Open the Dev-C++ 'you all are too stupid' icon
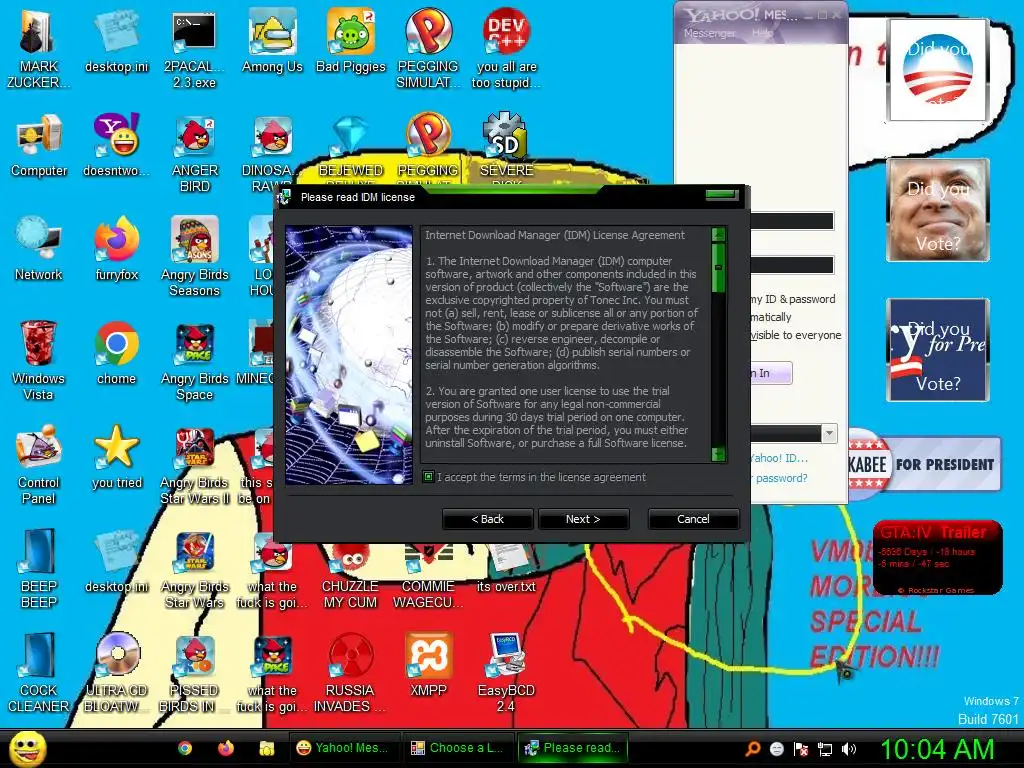1024x768 pixels. [506, 48]
